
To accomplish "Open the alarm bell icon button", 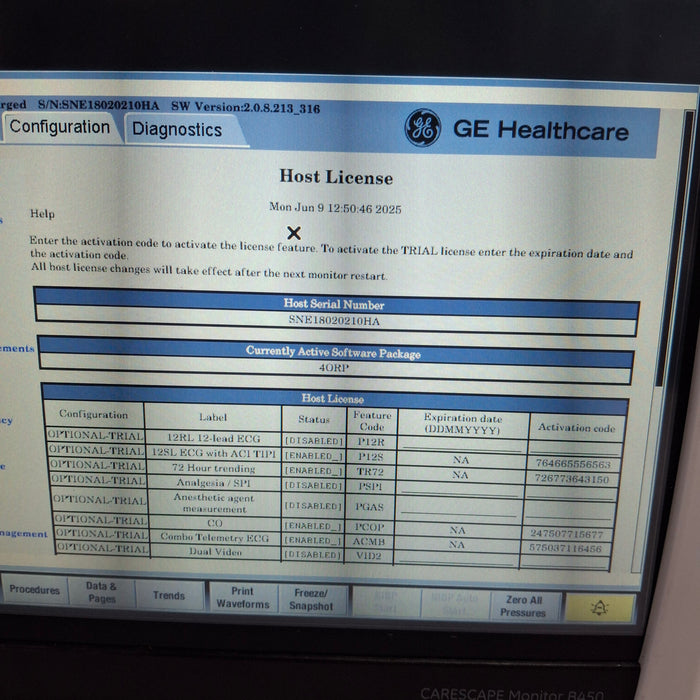I will coord(599,608).
